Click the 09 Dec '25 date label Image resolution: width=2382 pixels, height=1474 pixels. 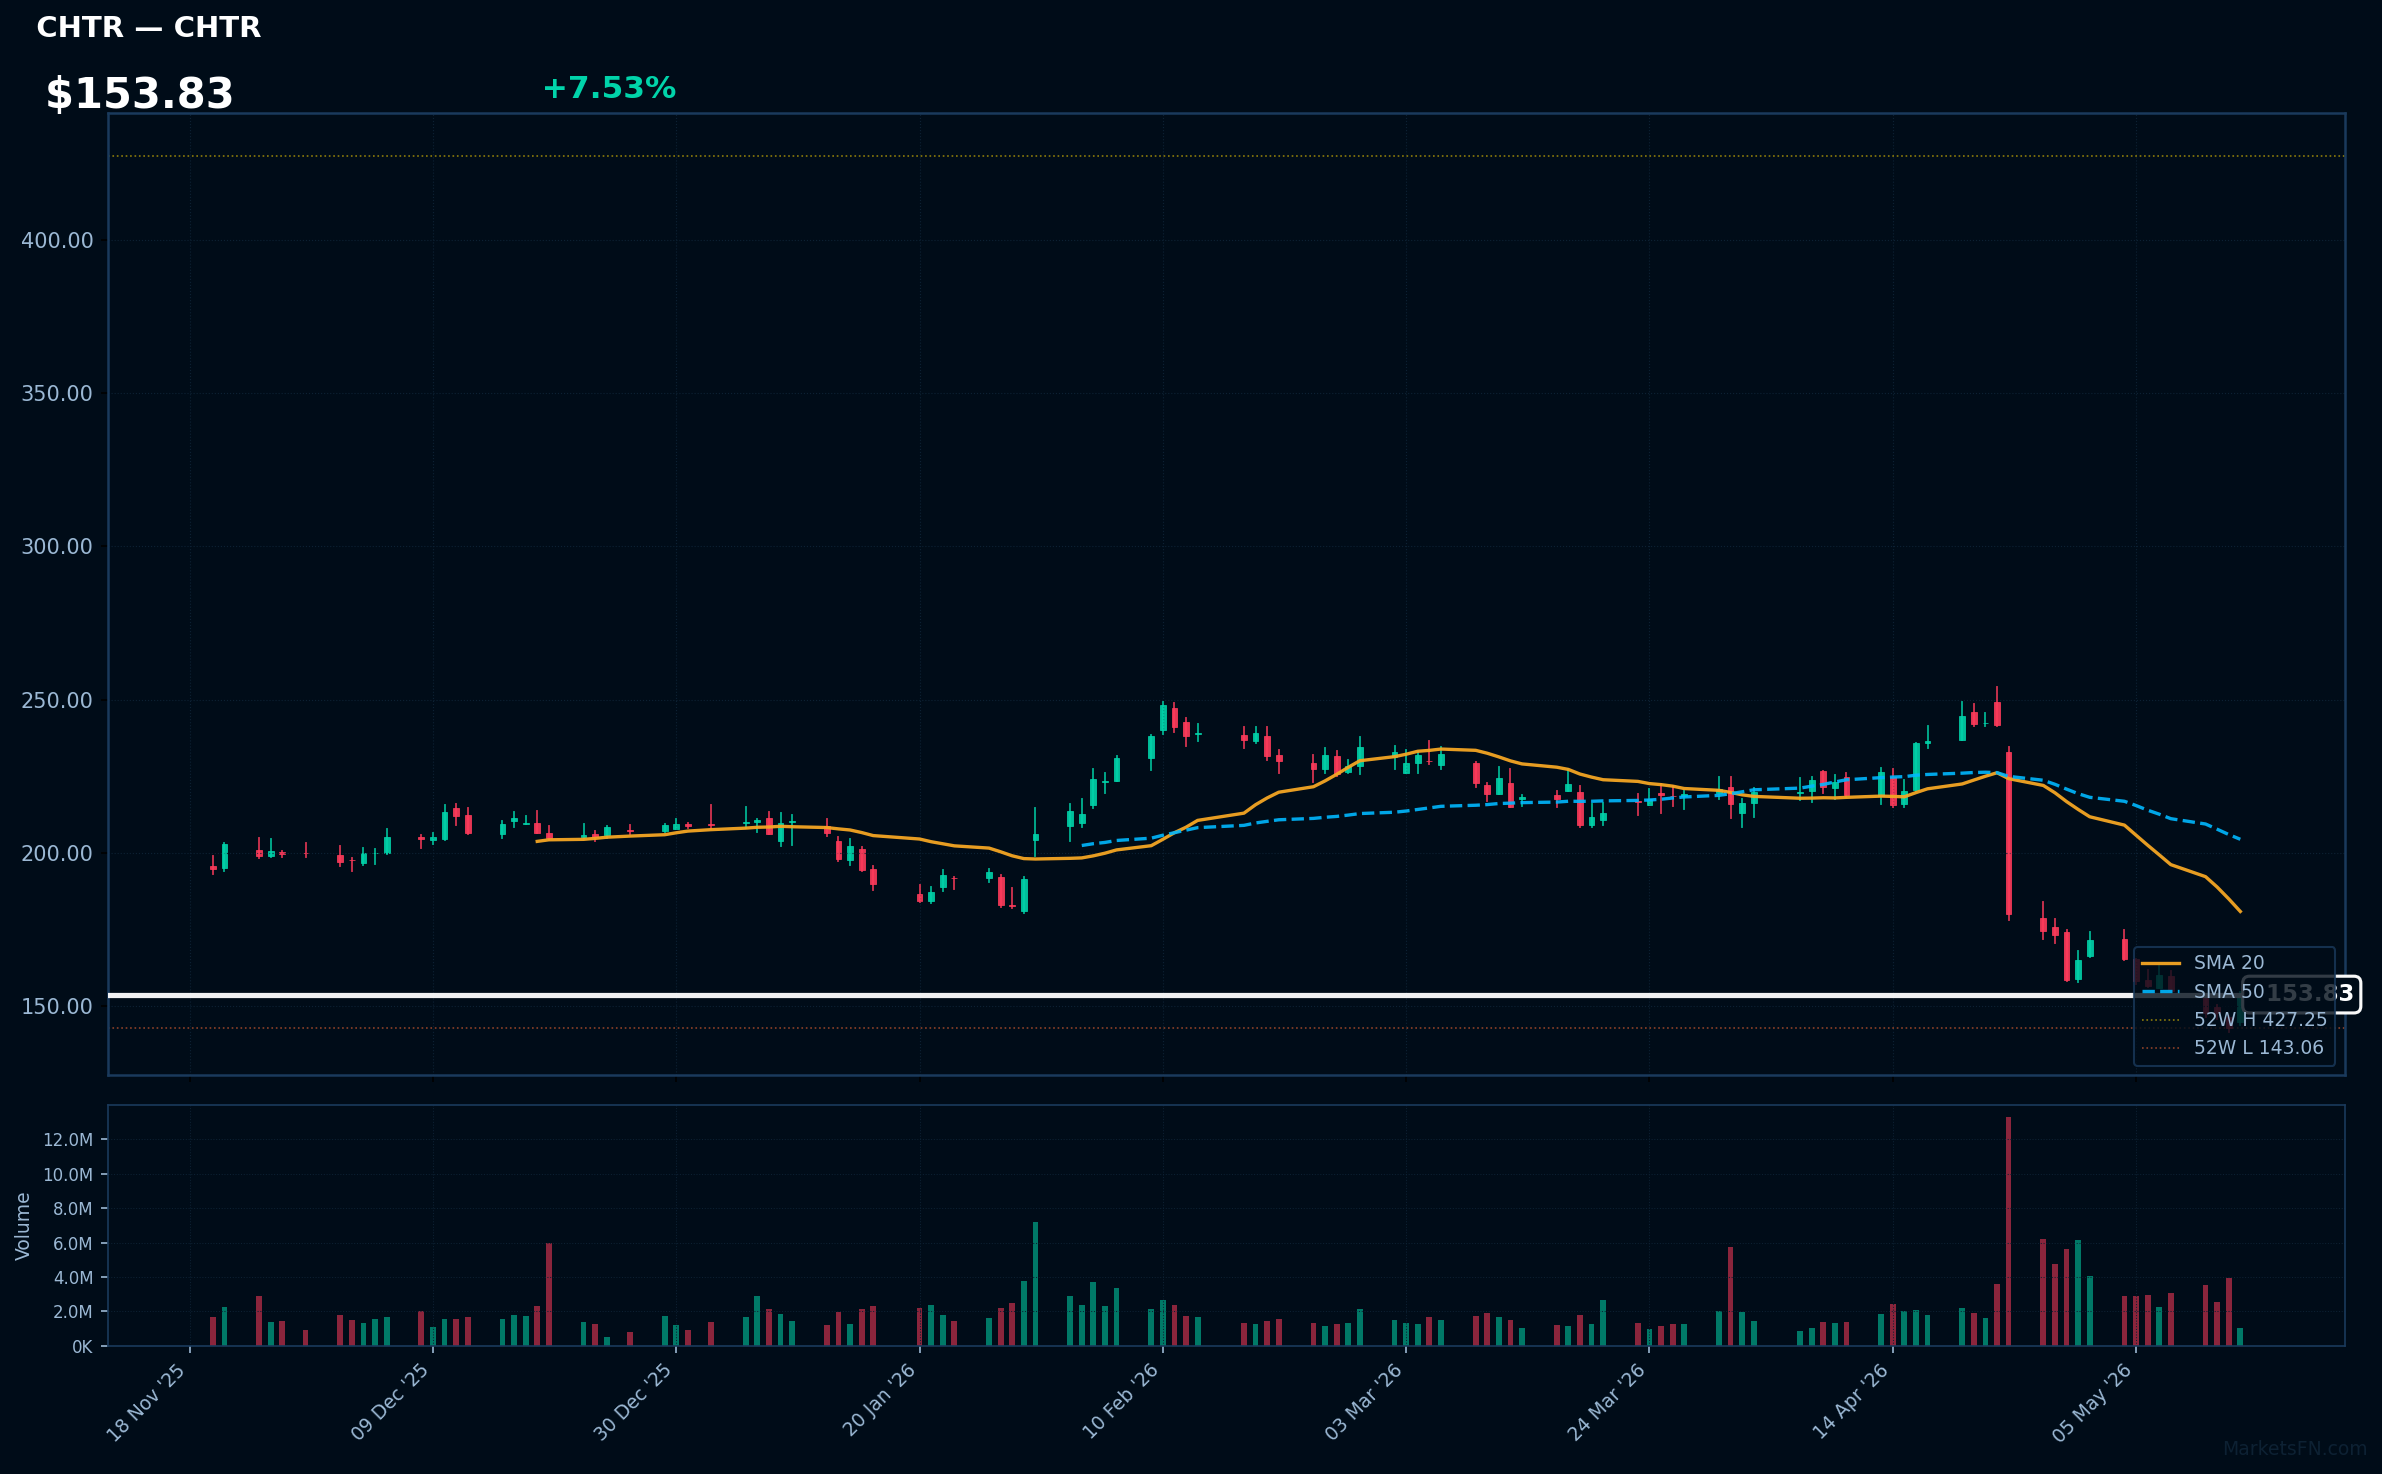(390, 1402)
